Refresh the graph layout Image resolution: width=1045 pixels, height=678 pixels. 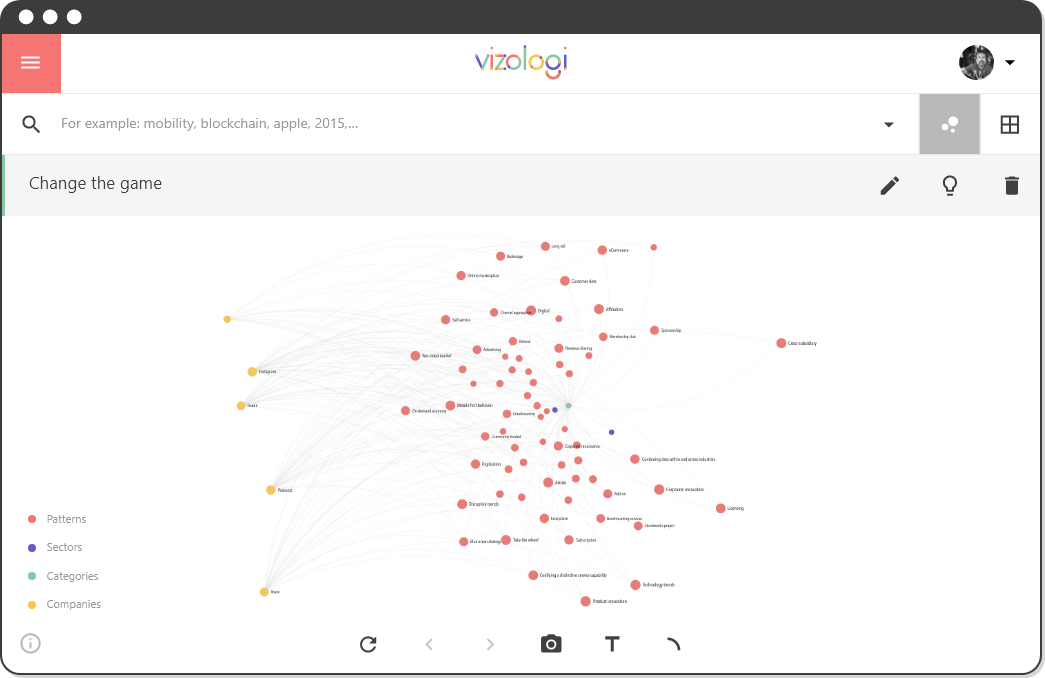368,644
